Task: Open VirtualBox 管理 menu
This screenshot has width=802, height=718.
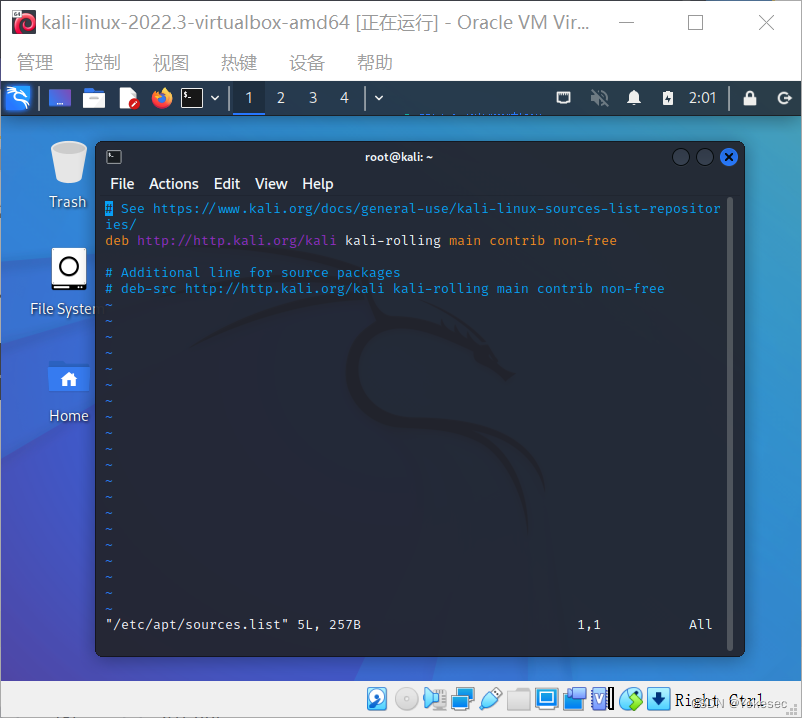Action: point(35,62)
